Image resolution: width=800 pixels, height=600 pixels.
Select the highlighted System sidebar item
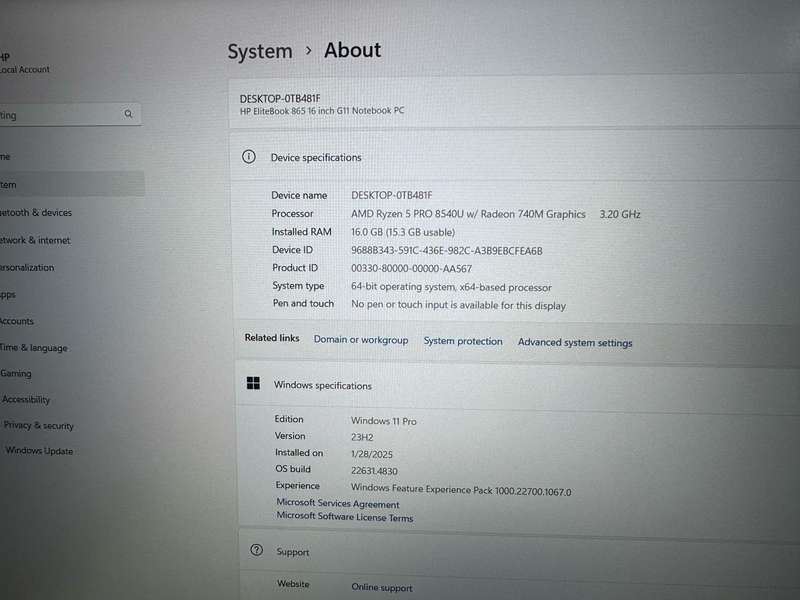pyautogui.click(x=72, y=184)
